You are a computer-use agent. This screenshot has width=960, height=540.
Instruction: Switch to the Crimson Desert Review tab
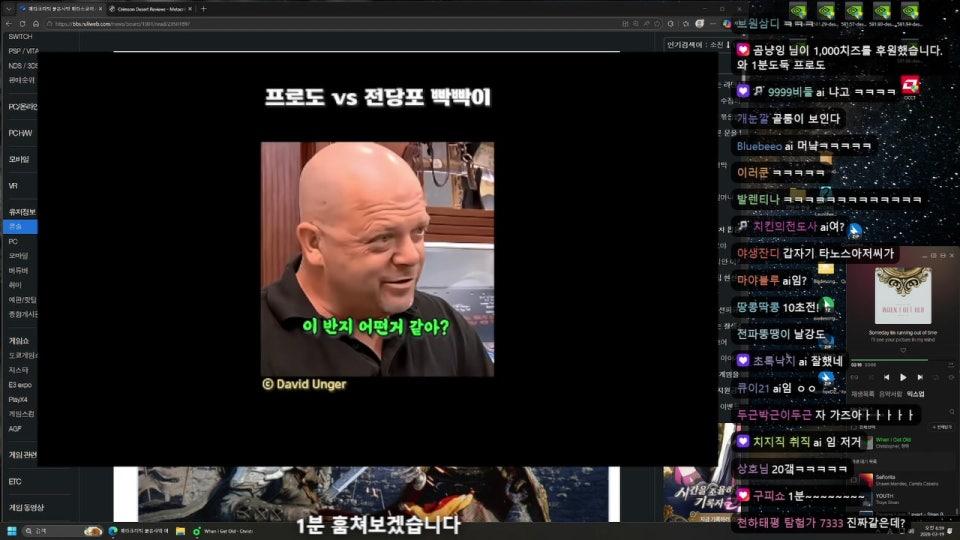click(x=150, y=8)
